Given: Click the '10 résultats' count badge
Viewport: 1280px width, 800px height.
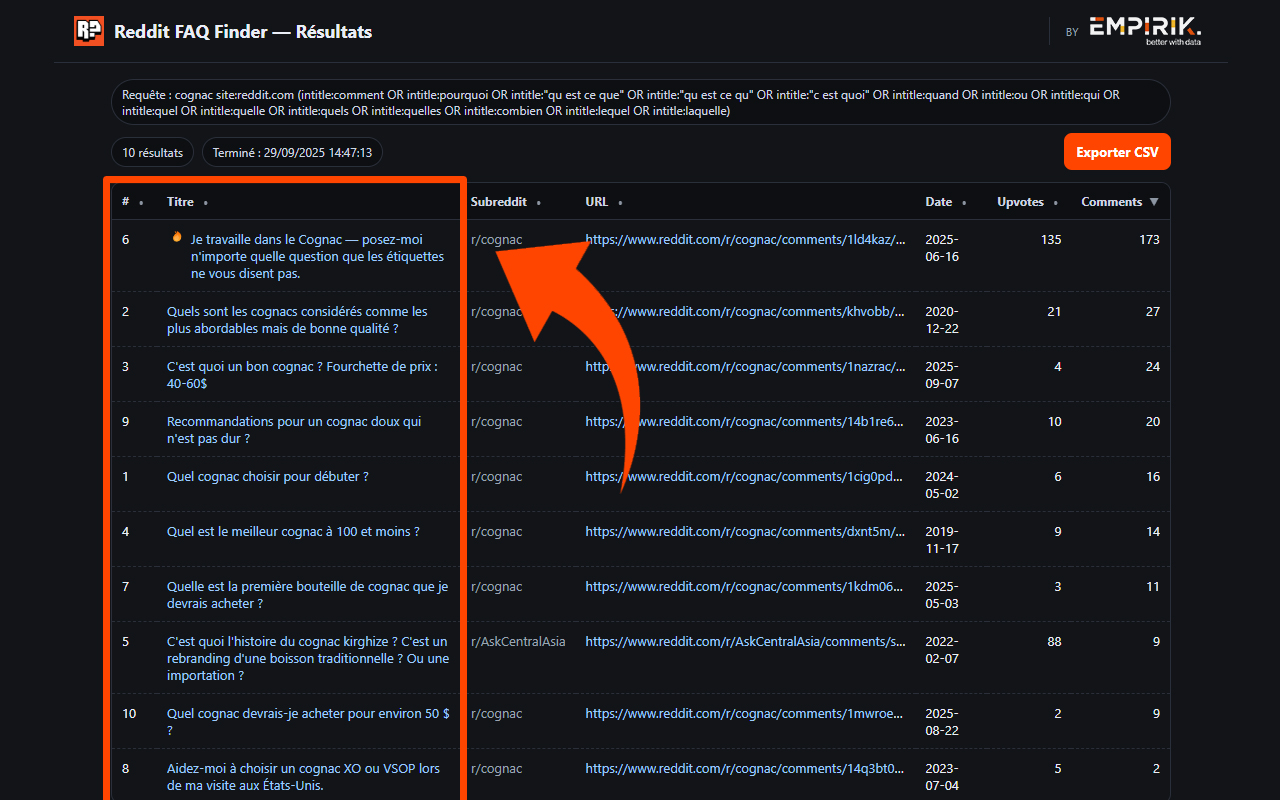Looking at the screenshot, I should pyautogui.click(x=153, y=153).
